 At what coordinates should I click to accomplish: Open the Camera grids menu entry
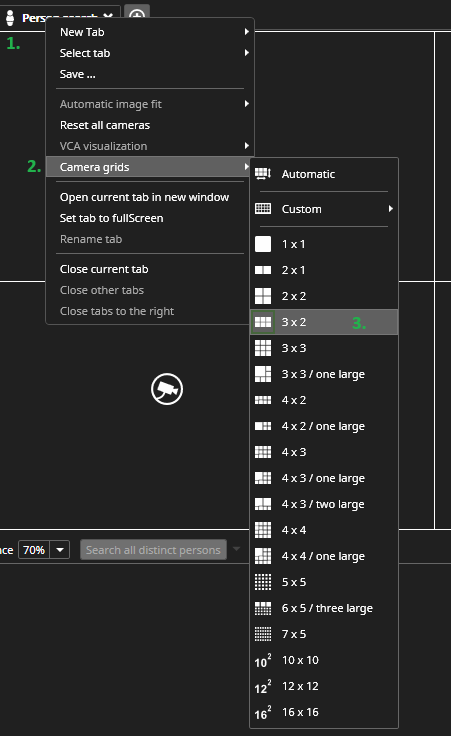click(x=149, y=167)
